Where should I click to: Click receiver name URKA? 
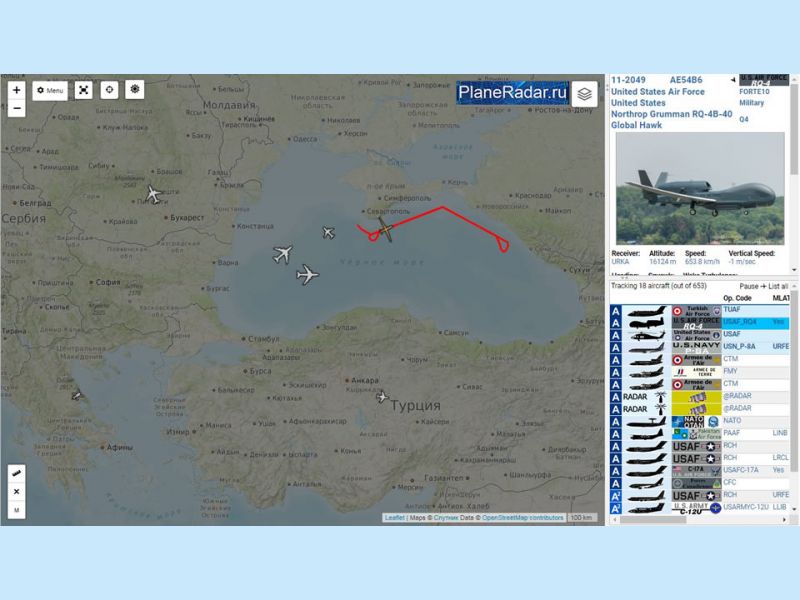620,262
